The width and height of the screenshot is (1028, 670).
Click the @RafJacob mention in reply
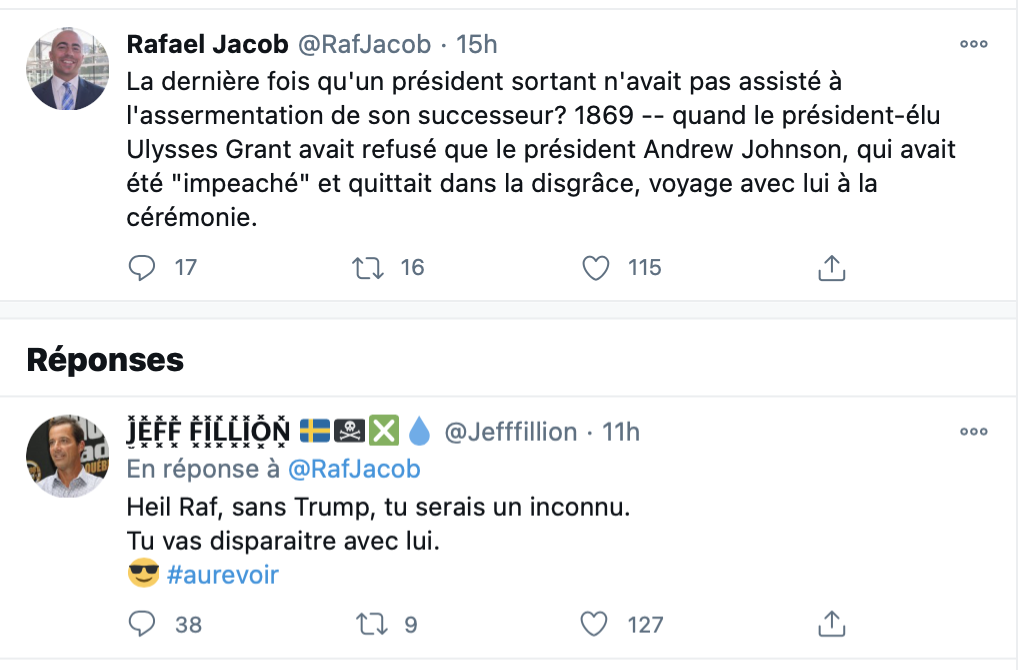[354, 469]
